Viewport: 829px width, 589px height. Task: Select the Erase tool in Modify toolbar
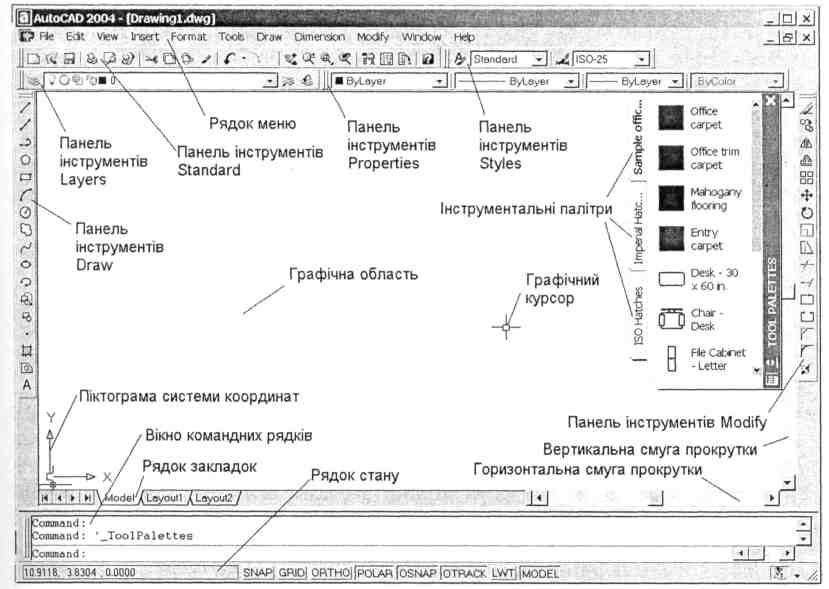(806, 108)
